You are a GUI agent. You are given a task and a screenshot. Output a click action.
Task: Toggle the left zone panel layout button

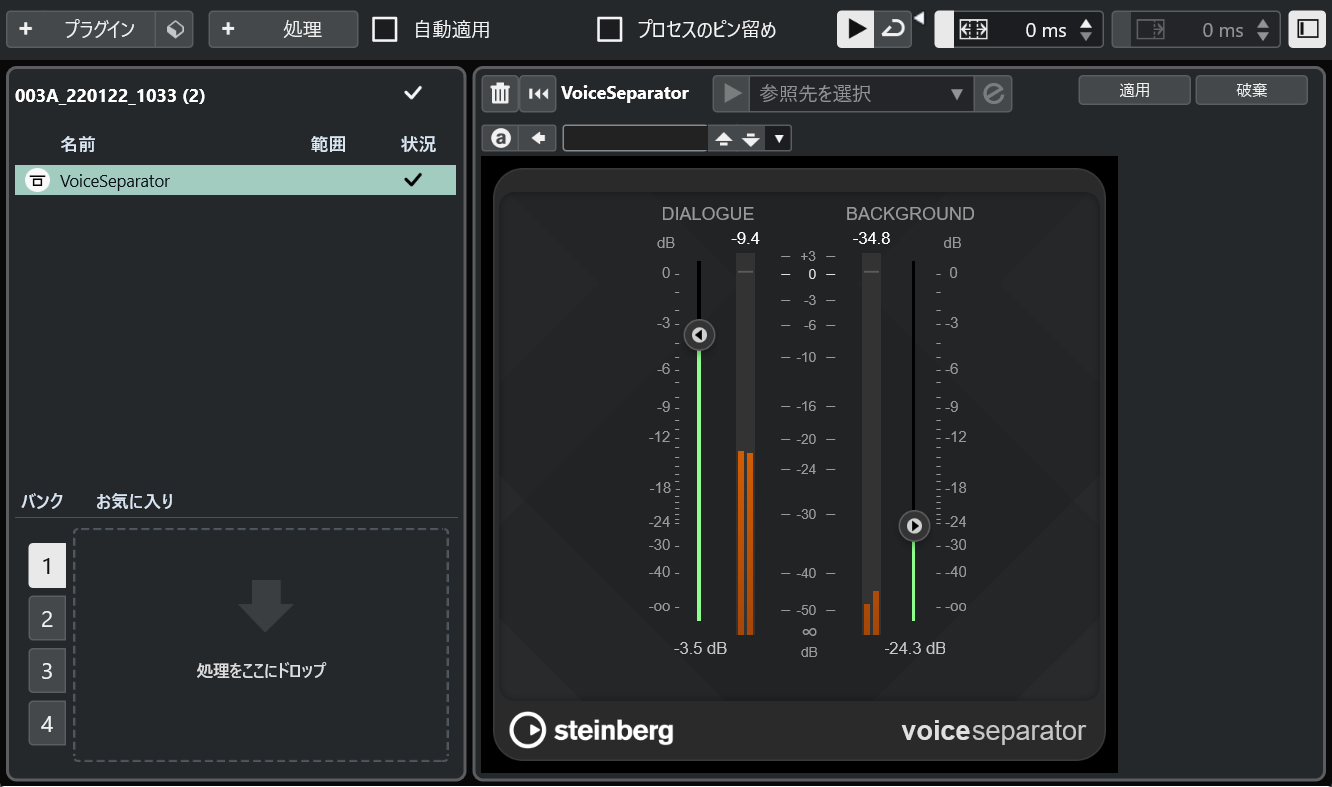click(1307, 30)
